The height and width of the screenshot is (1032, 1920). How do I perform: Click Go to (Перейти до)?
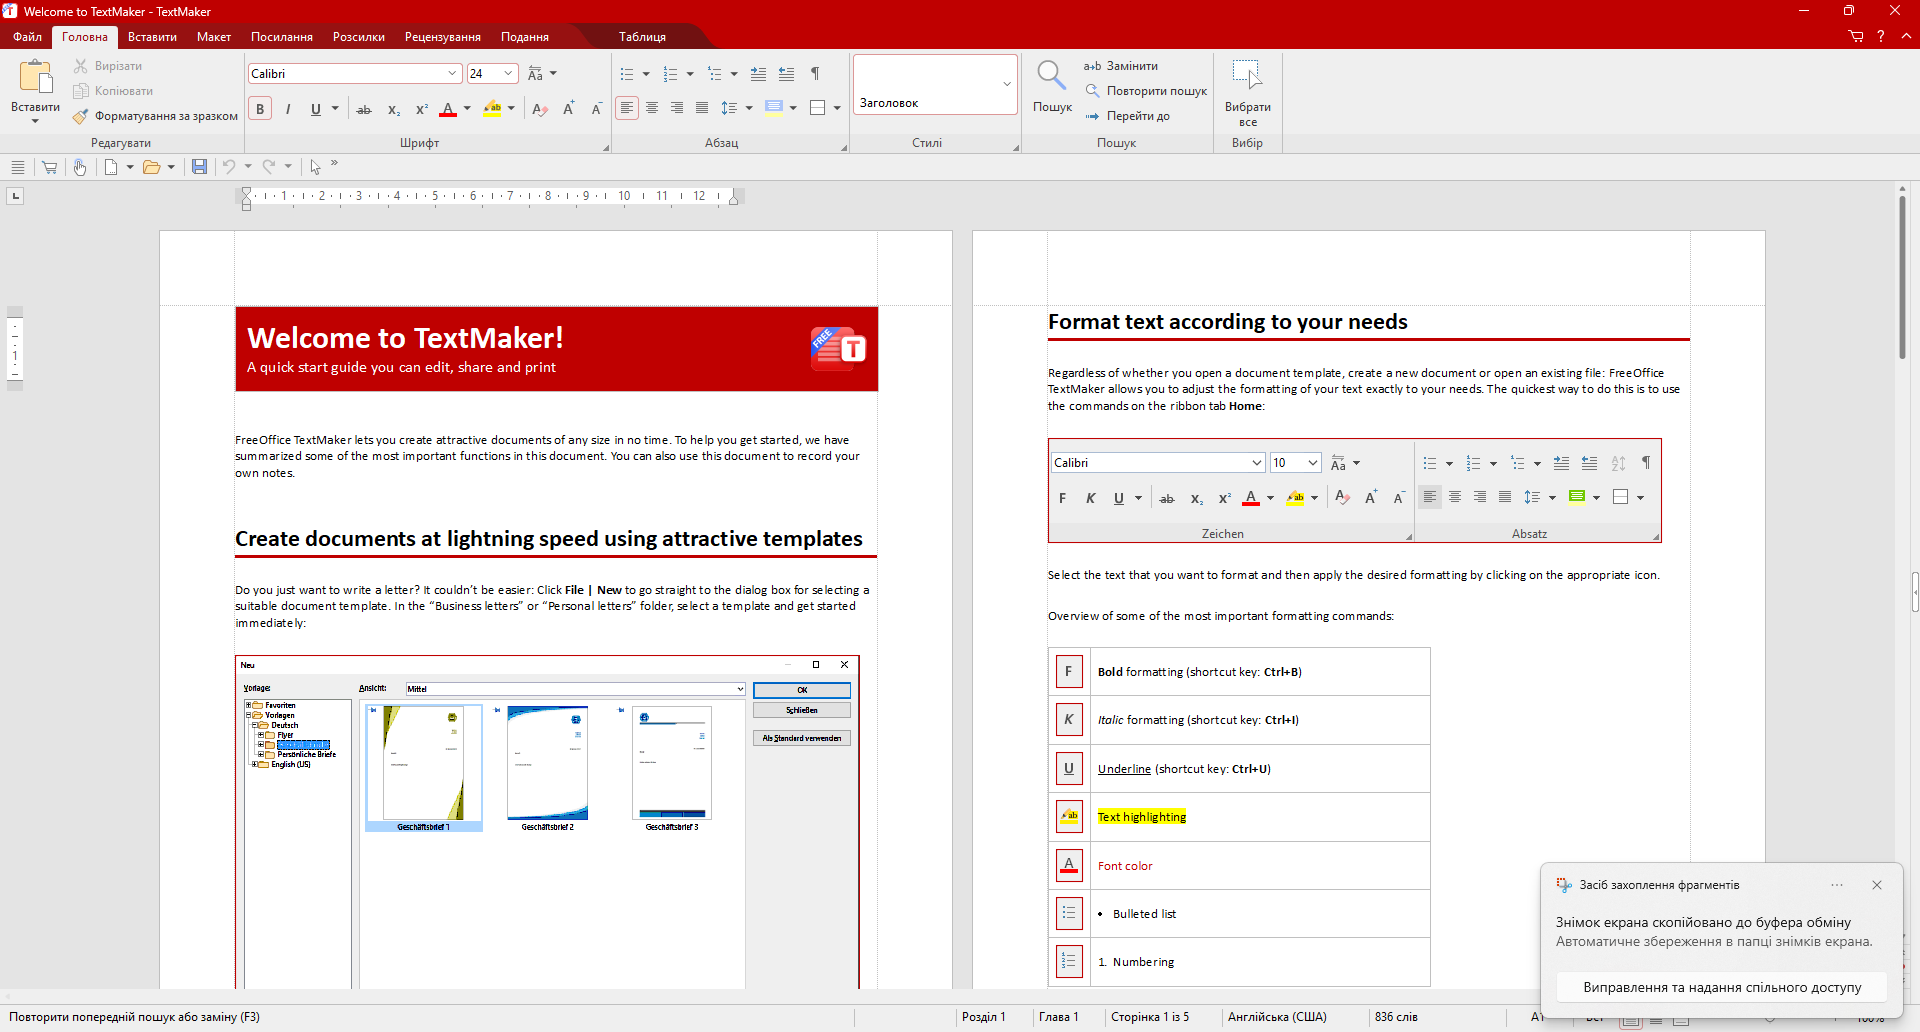(1127, 116)
